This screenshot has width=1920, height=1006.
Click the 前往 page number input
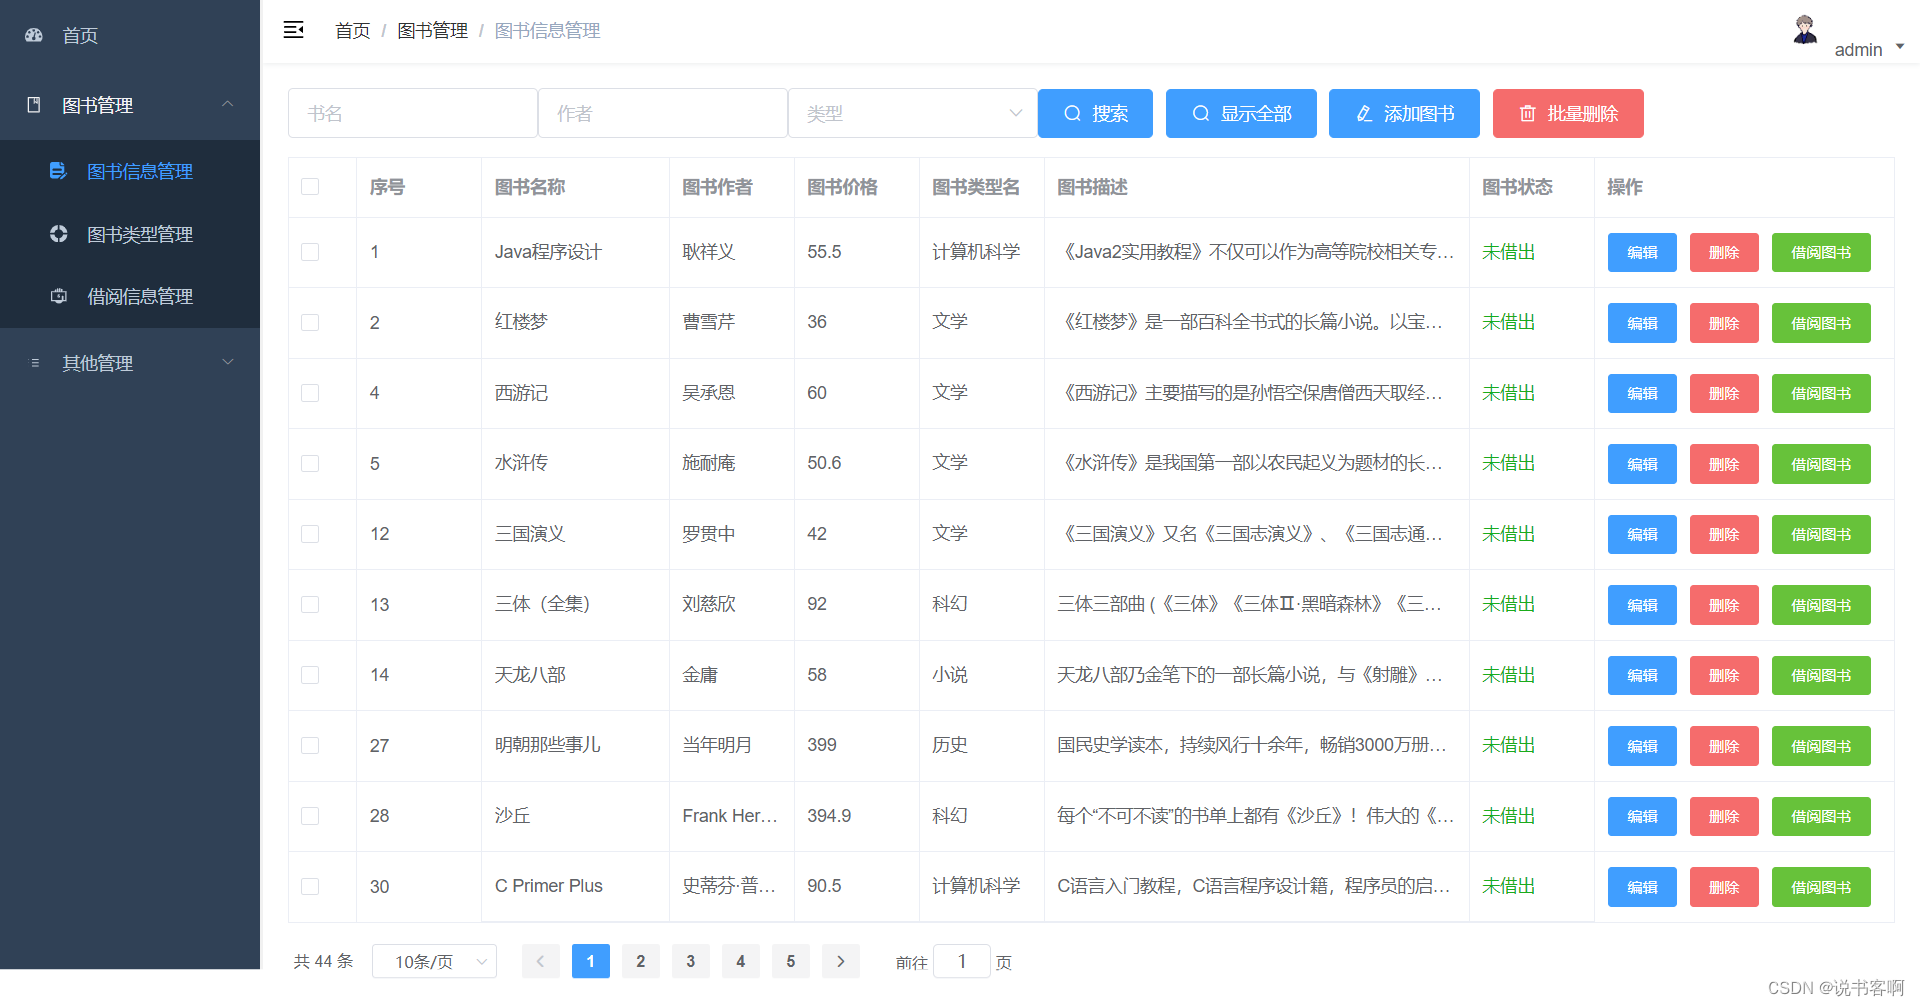click(x=962, y=961)
